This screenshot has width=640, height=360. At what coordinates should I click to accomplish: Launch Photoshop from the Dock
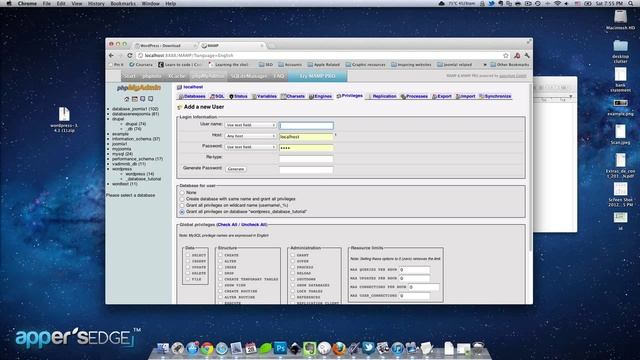[280, 348]
